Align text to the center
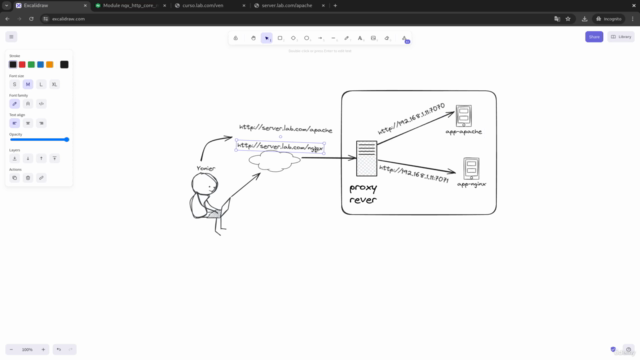The image size is (640, 360). coord(28,123)
